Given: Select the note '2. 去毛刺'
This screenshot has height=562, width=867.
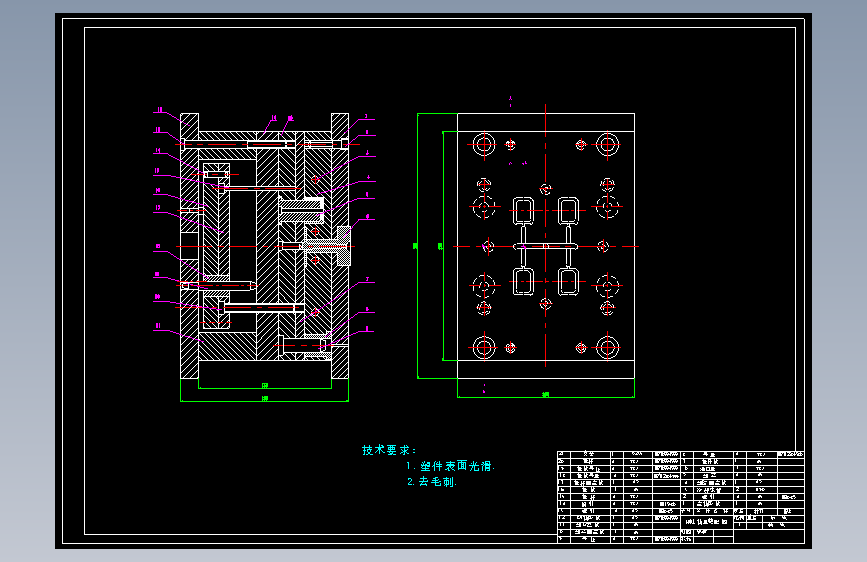Looking at the screenshot, I should pyautogui.click(x=431, y=482).
